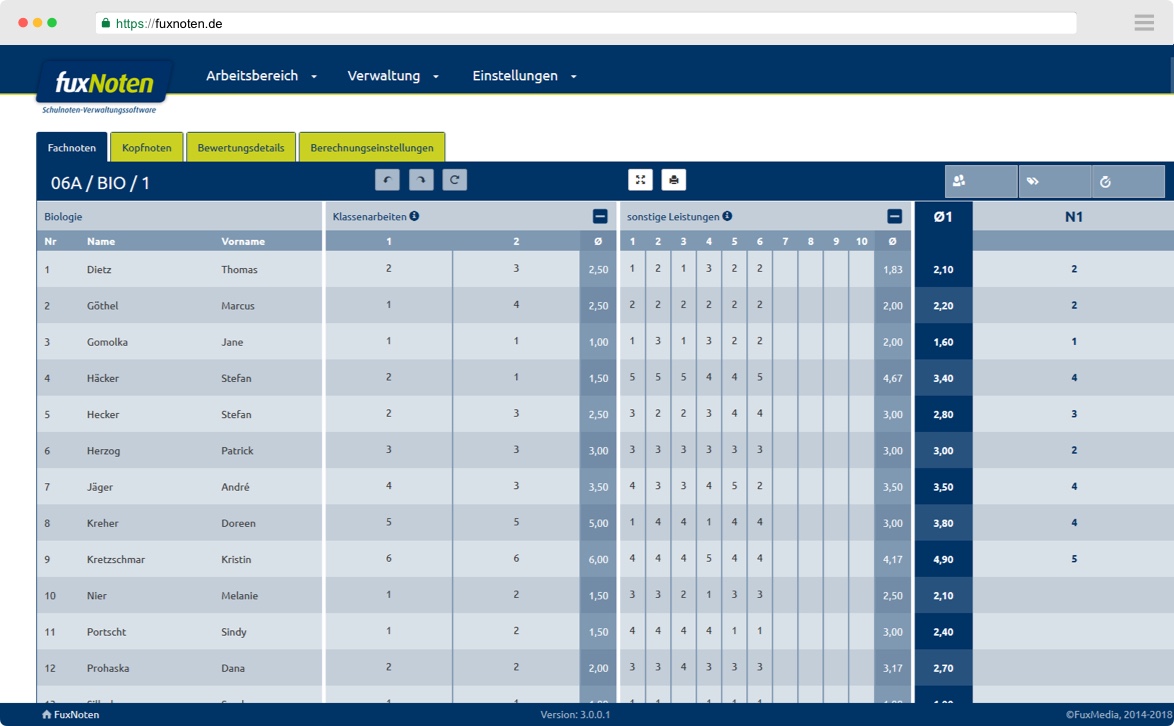Open the Einstellungen dropdown menu
The image size is (1174, 726).
[x=524, y=76]
